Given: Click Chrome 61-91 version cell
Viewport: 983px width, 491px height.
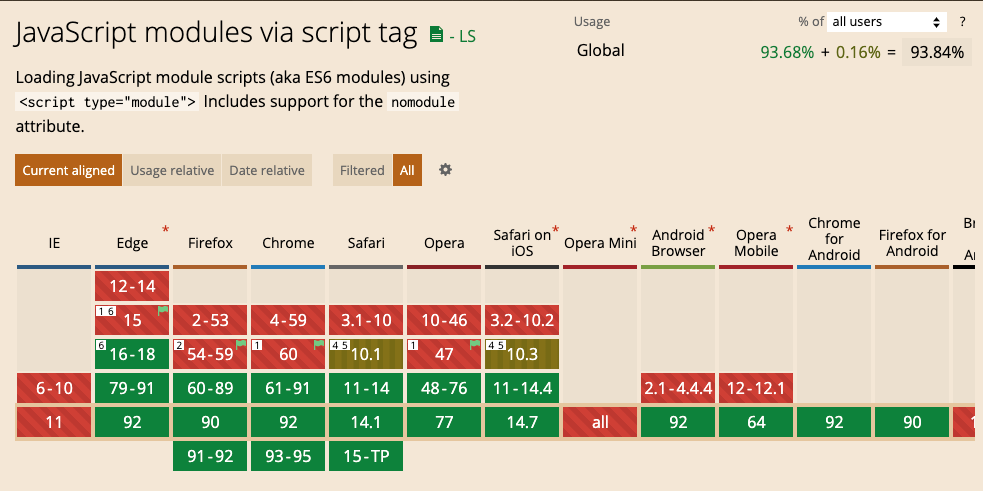Looking at the screenshot, I should (288, 388).
